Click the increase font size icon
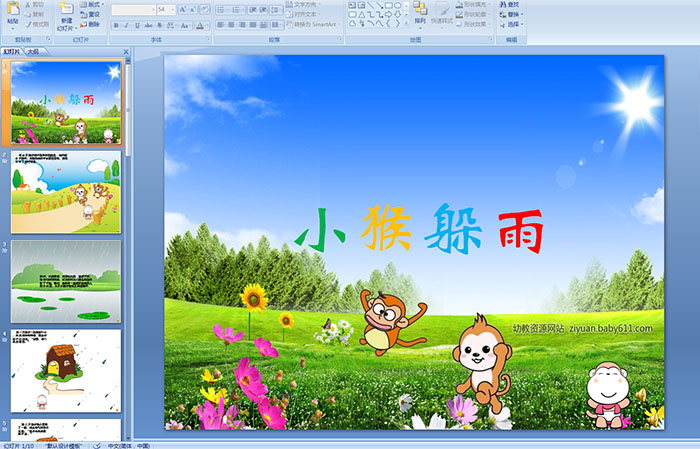Screen dimensions: 700x449 [x=184, y=9]
